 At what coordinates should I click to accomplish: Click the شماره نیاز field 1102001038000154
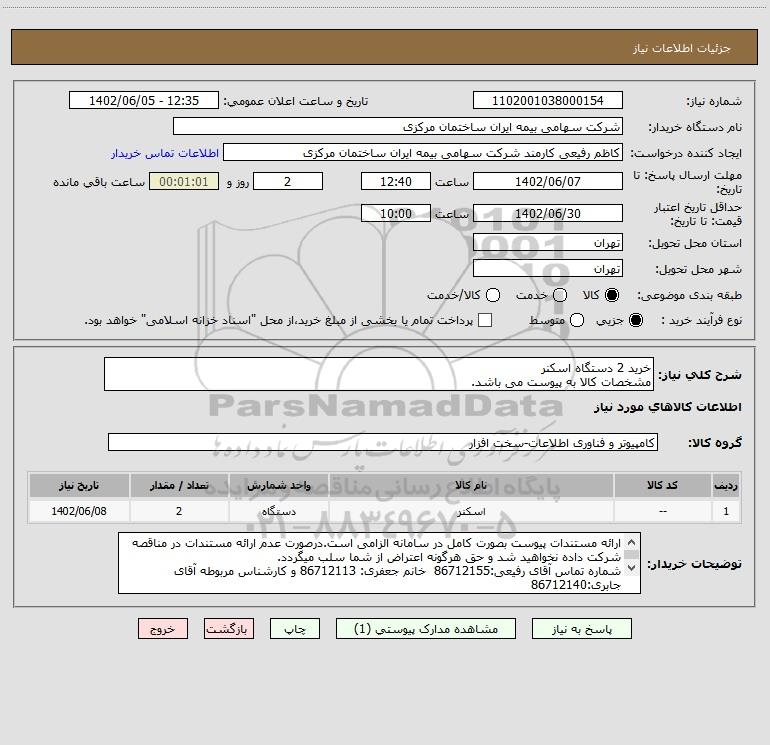click(548, 101)
